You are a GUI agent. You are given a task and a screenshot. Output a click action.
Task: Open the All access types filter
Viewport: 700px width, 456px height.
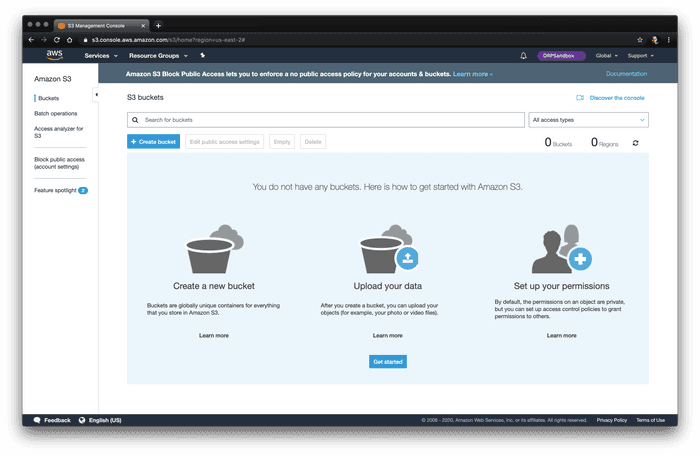(588, 120)
